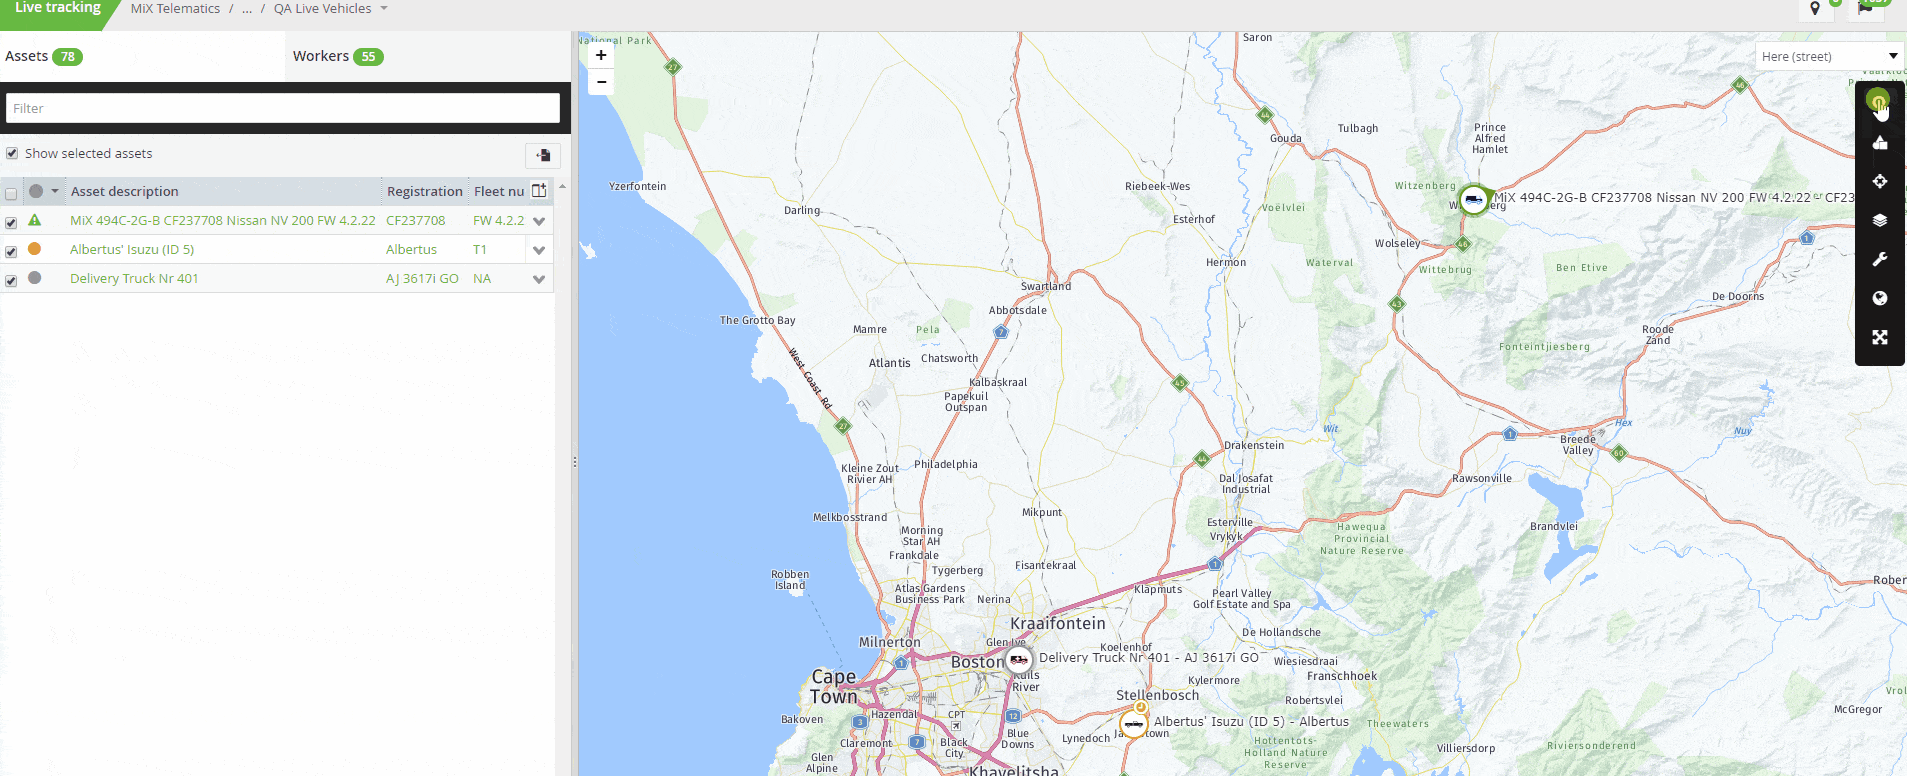Click the 78 assets count badge
The image size is (1907, 776).
pos(67,57)
